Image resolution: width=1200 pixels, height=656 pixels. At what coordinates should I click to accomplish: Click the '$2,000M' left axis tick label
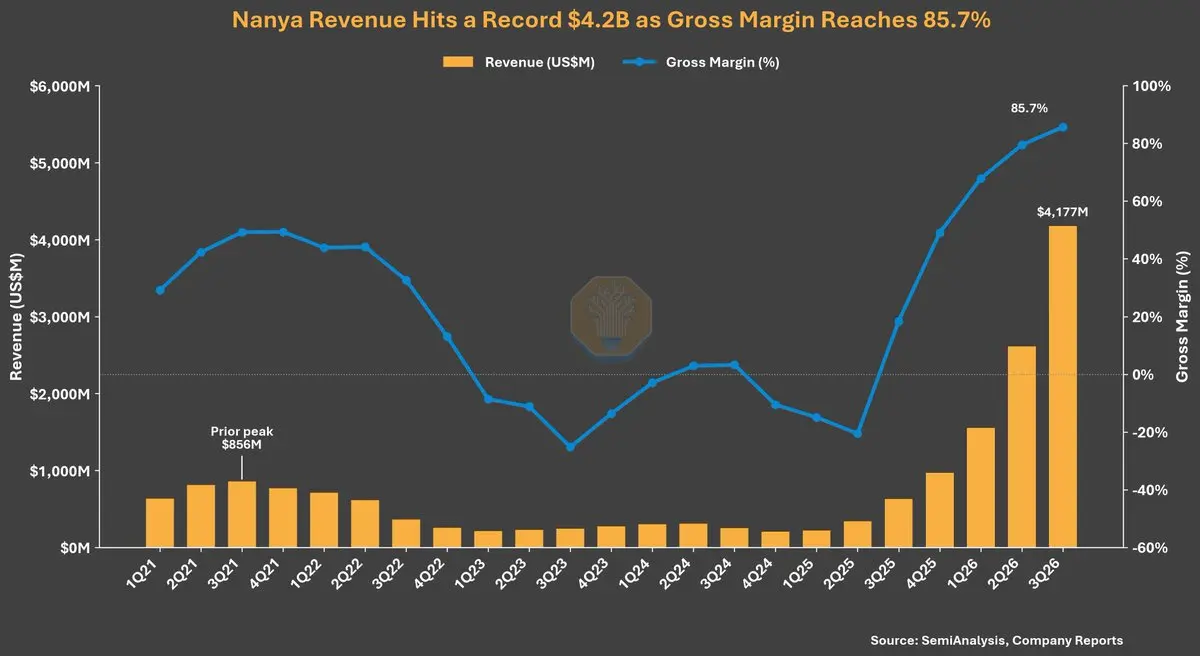60,394
